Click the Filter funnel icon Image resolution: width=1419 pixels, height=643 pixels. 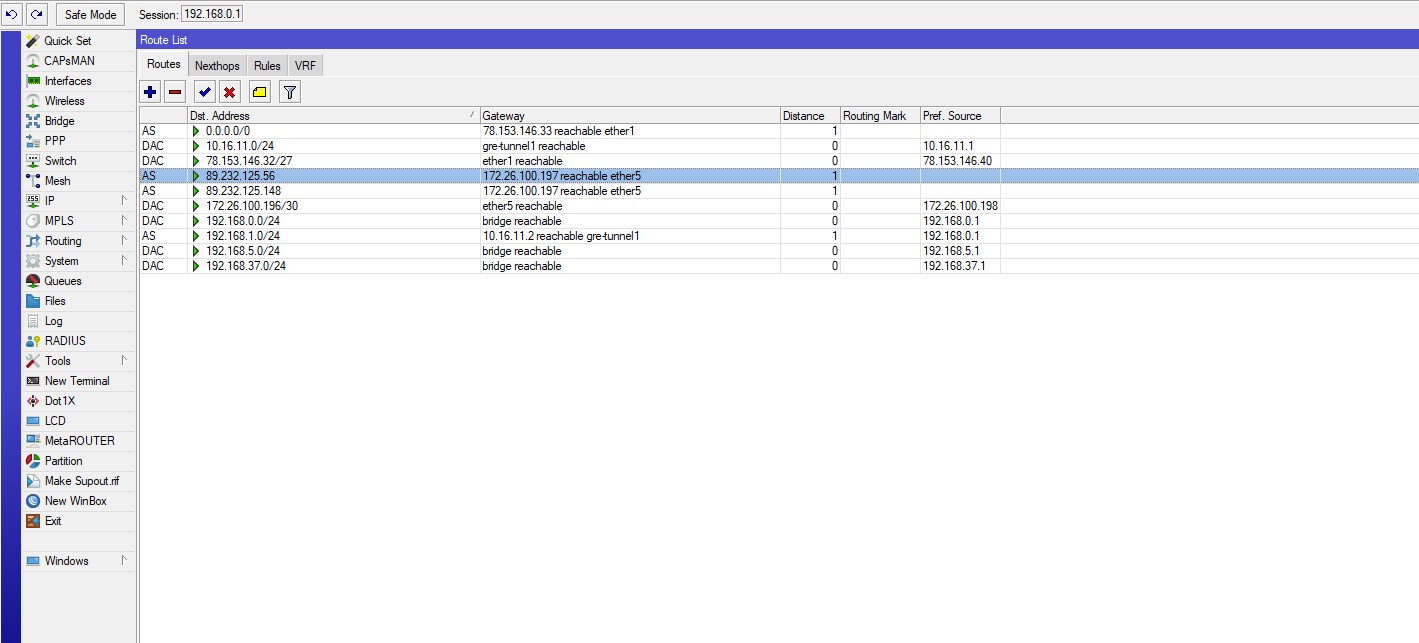[290, 92]
